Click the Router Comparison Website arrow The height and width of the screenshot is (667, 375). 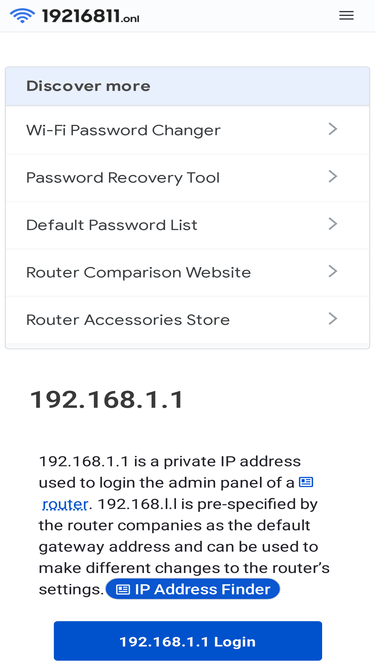click(x=333, y=271)
